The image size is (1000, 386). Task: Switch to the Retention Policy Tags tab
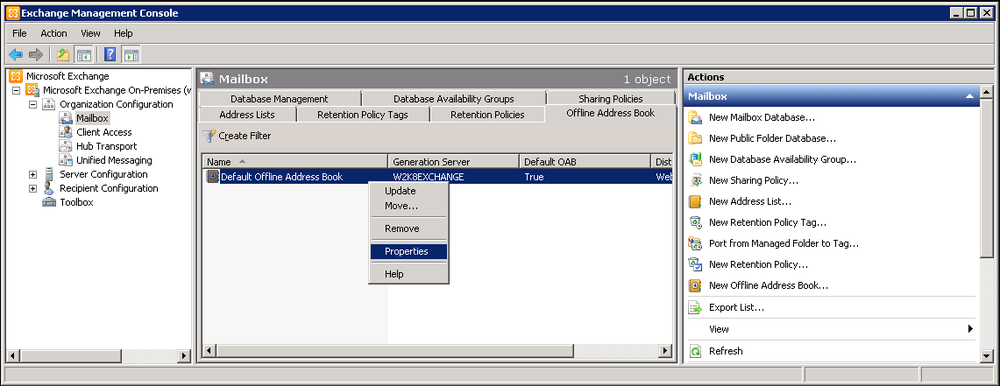[x=362, y=115]
